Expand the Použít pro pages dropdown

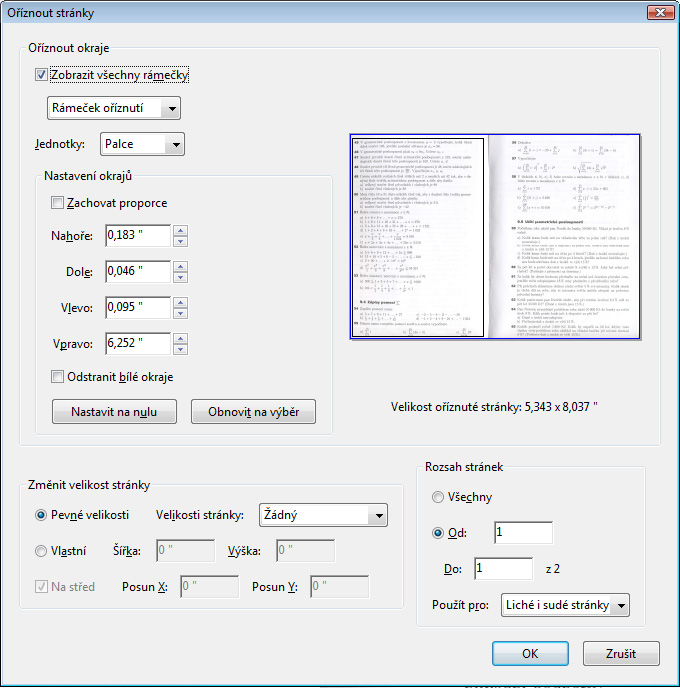(580, 605)
